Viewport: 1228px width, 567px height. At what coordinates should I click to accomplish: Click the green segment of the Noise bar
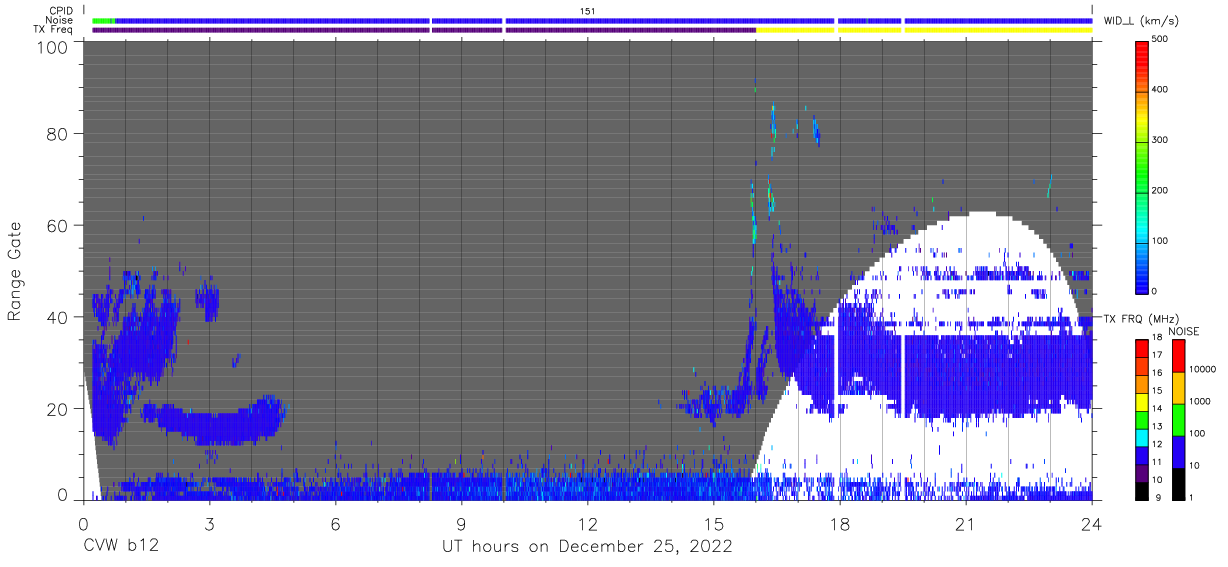(x=103, y=20)
